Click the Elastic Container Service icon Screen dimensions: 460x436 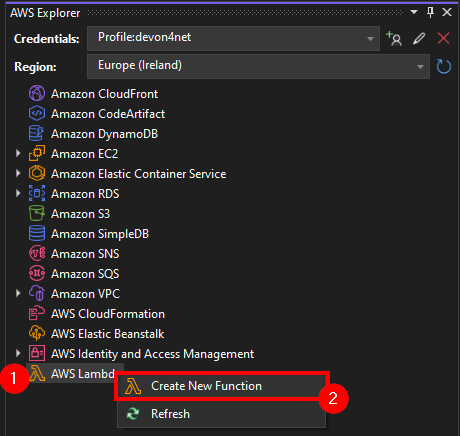click(37, 173)
